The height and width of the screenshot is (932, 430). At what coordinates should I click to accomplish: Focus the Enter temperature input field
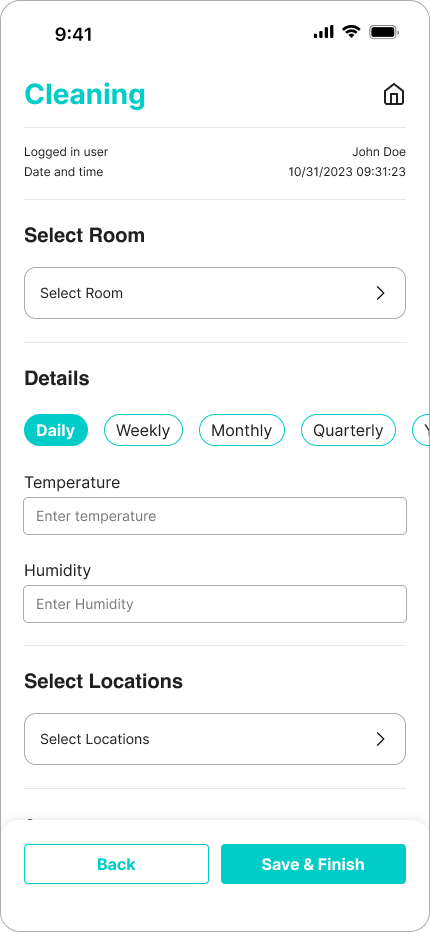point(215,516)
